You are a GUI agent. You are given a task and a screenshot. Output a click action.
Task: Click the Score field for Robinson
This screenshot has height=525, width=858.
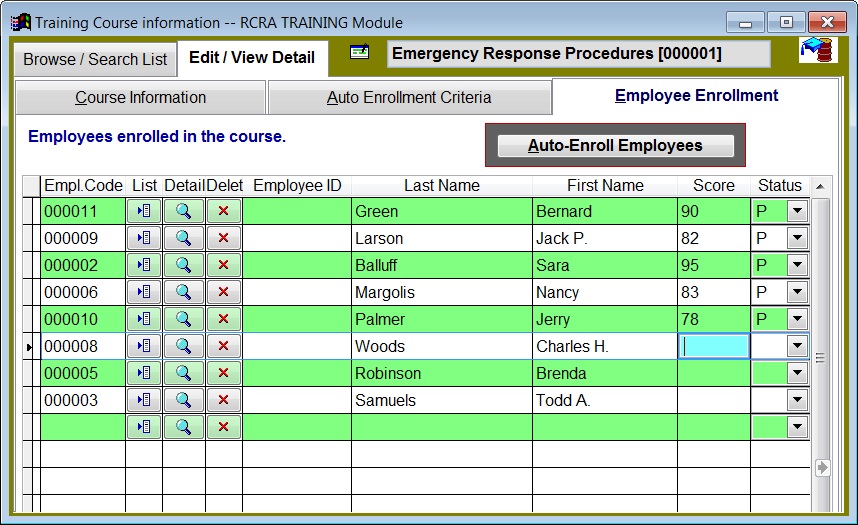coord(714,373)
